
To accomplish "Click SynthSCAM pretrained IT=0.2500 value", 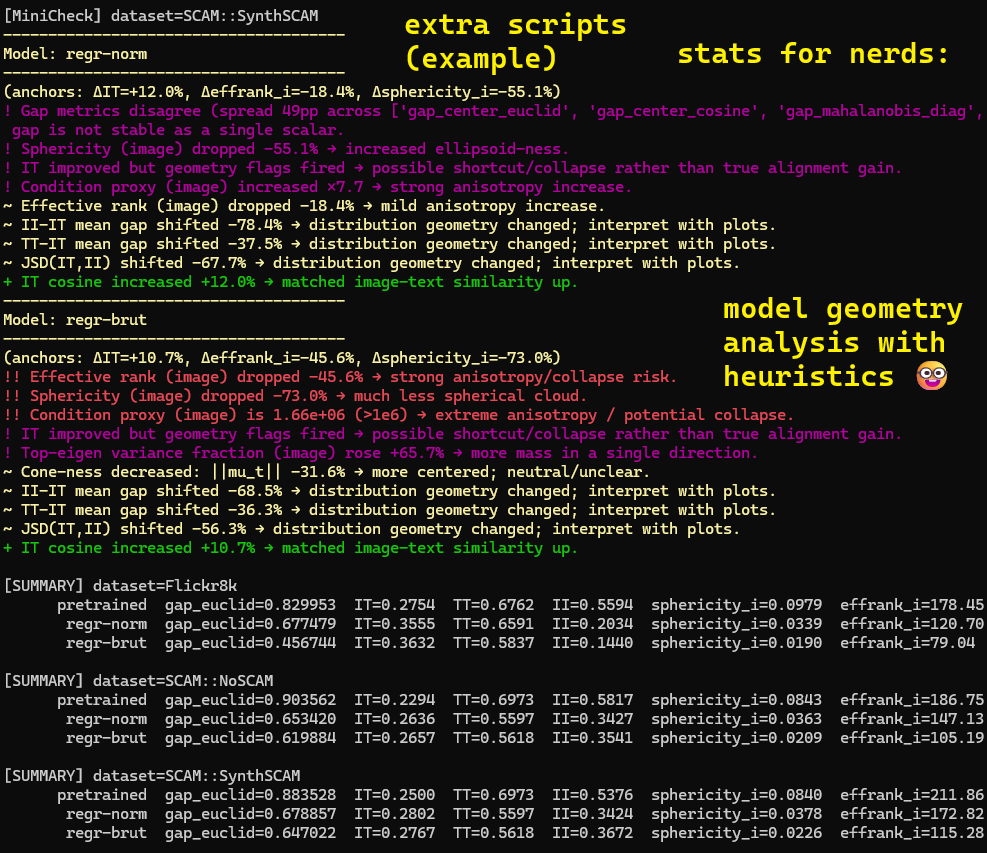I will [x=395, y=795].
